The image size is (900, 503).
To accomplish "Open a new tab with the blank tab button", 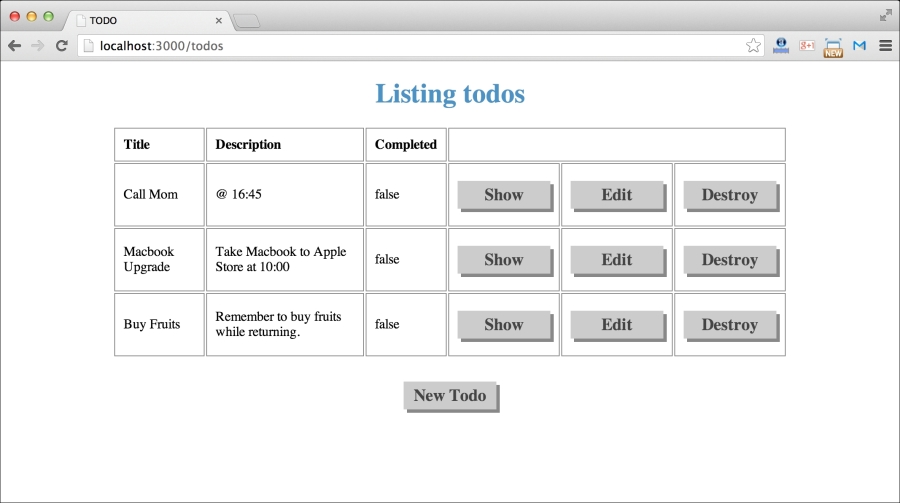I will point(247,21).
